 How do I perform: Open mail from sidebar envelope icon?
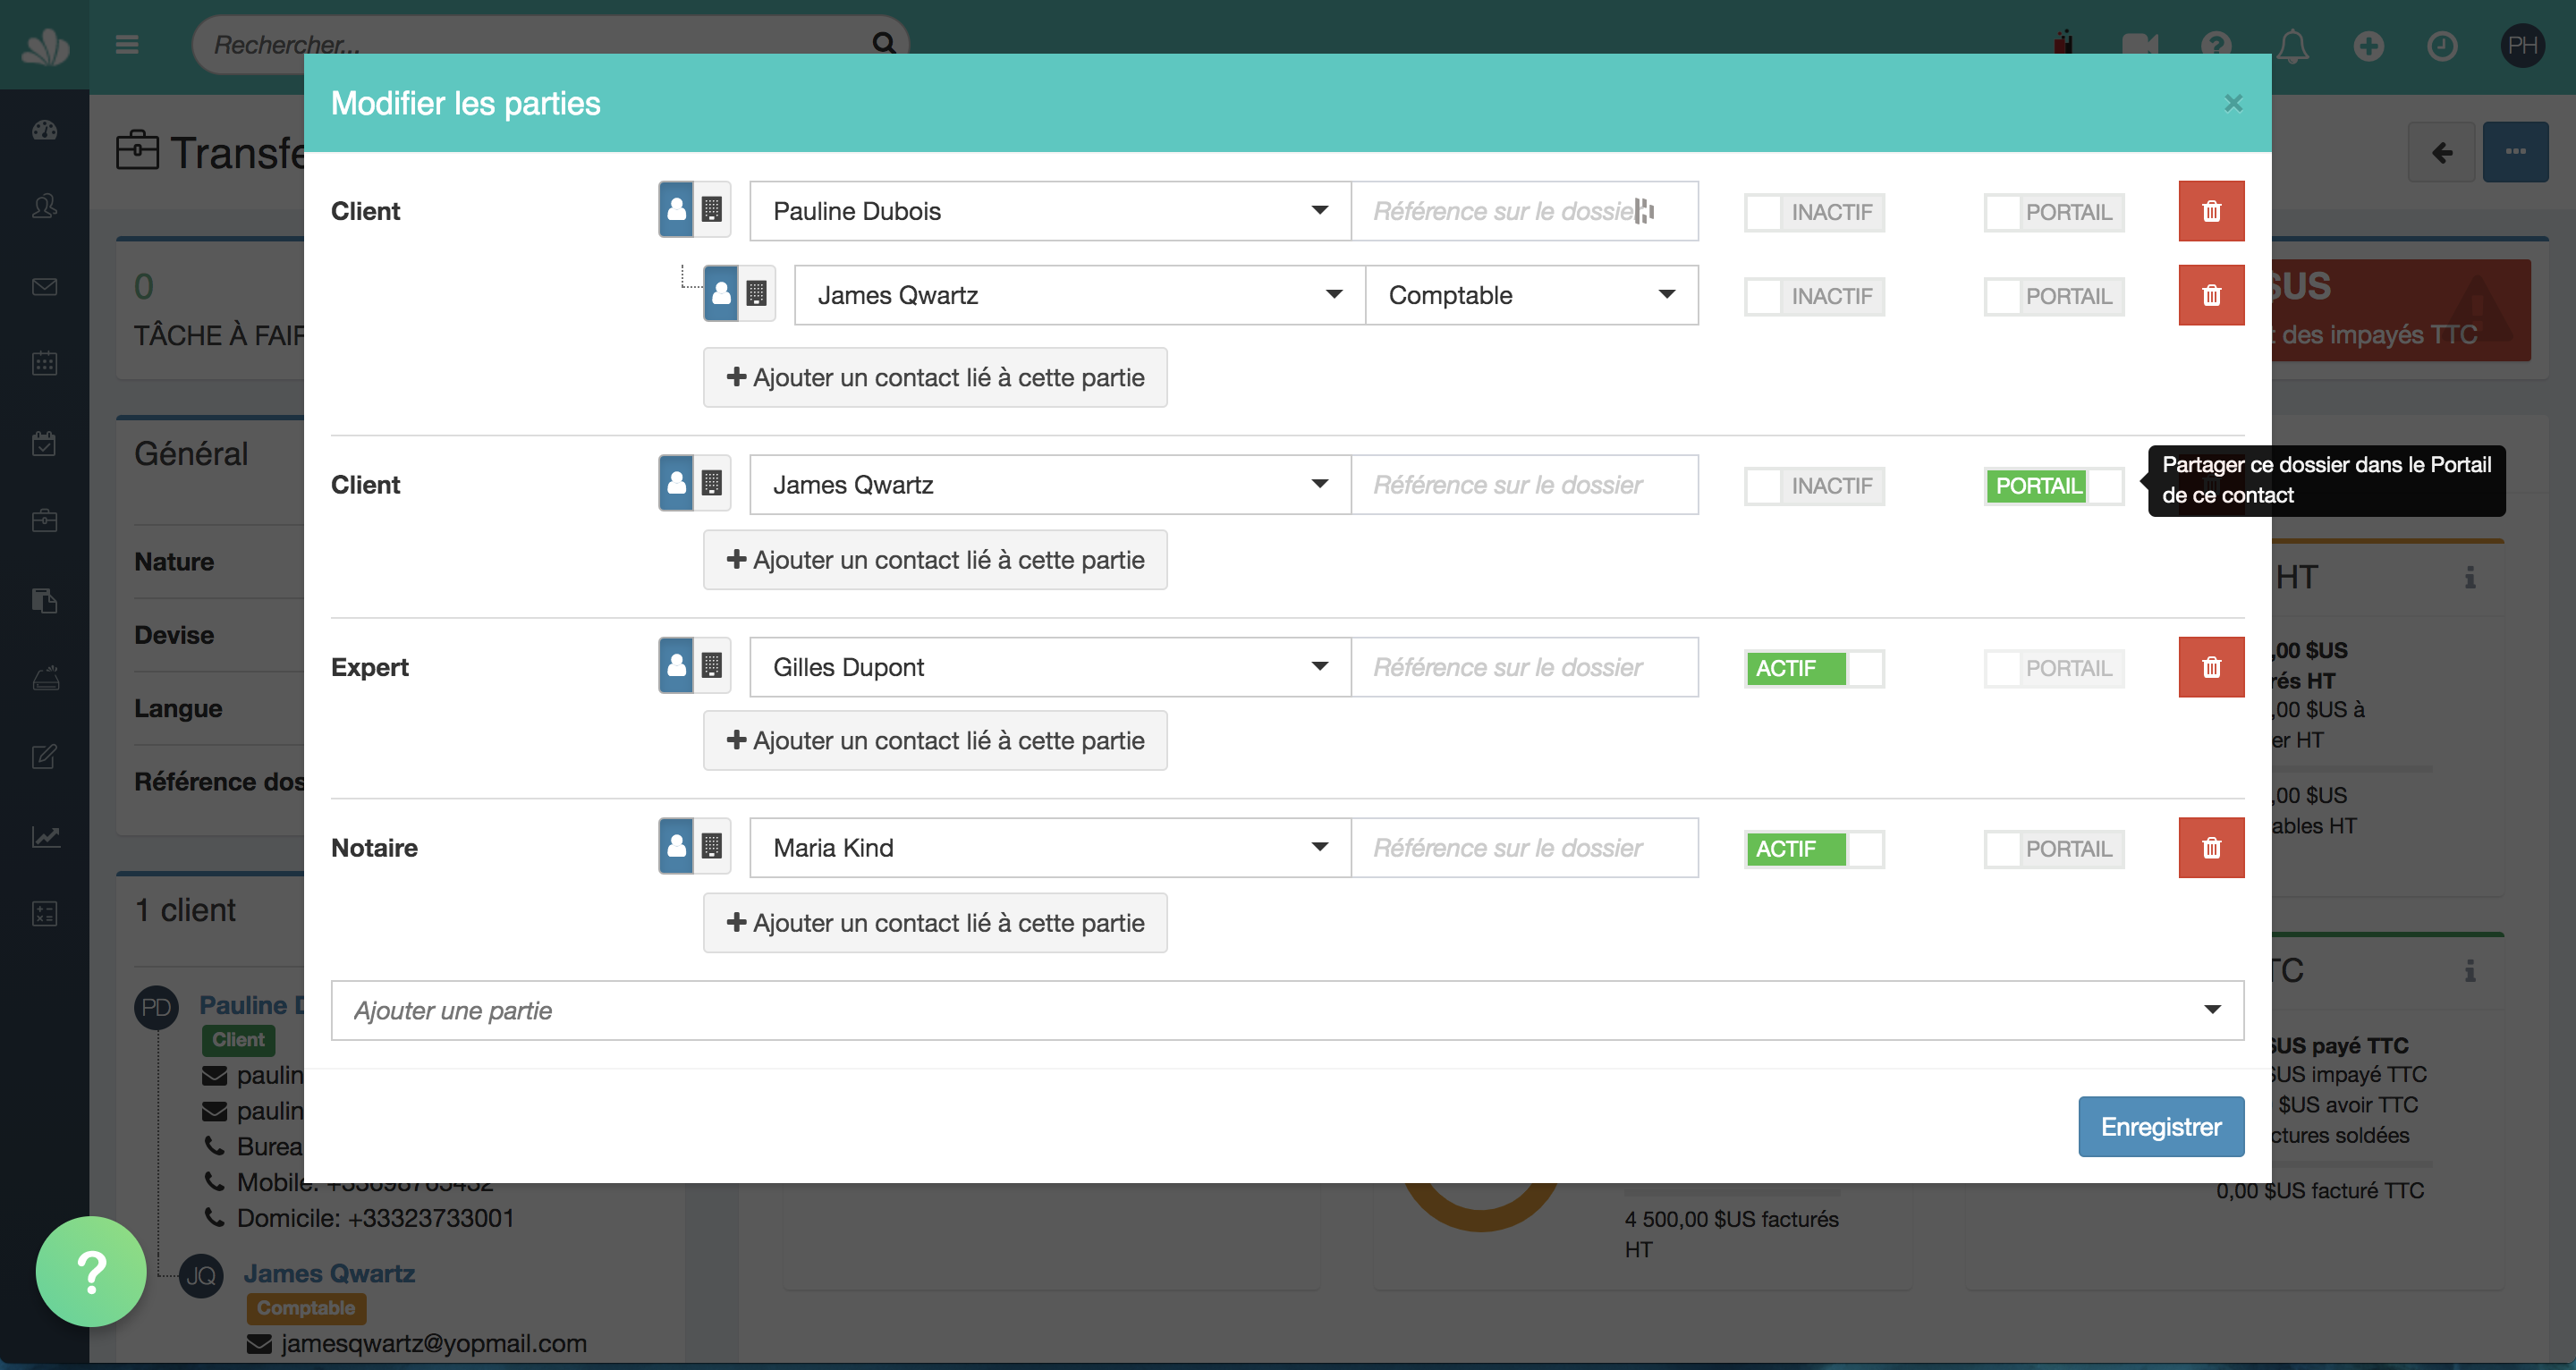coord(45,287)
